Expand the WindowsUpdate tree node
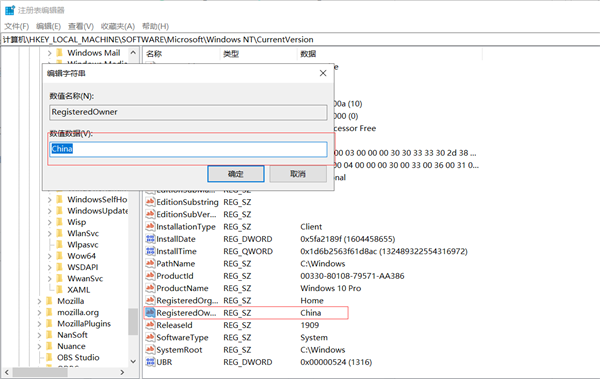Viewport: 600px width, 379px height. [49, 211]
